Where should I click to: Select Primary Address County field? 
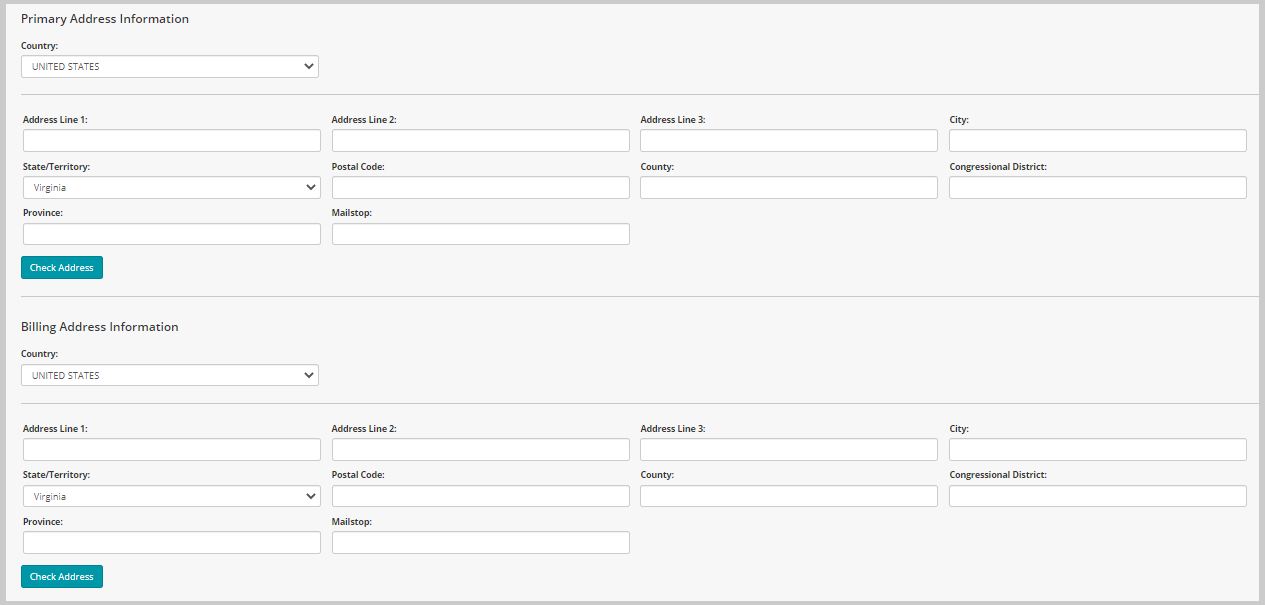click(x=789, y=187)
